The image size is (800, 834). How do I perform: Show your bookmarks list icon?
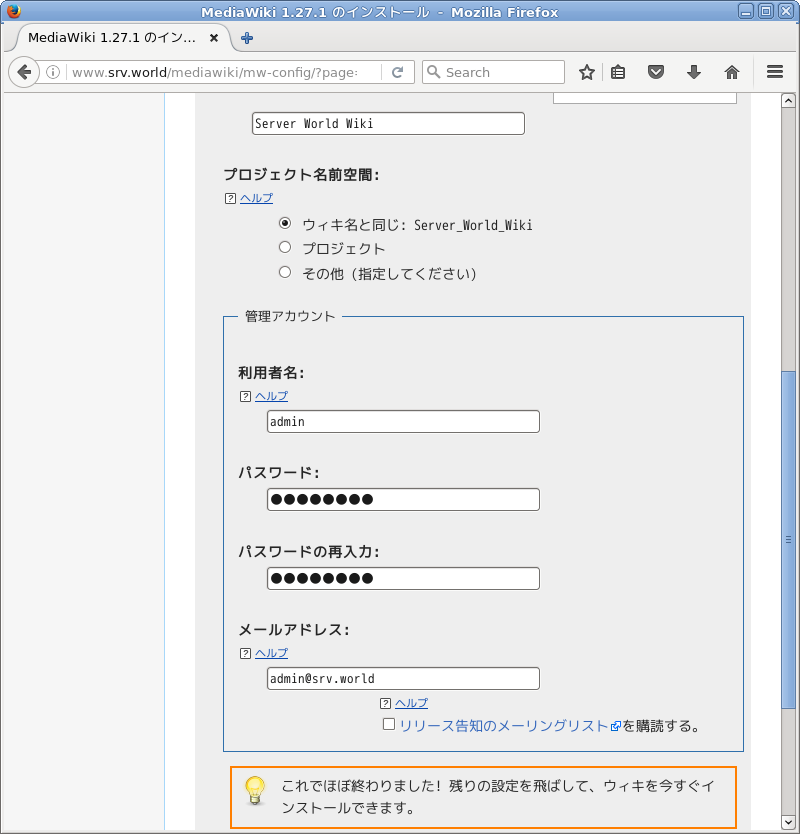pos(618,72)
